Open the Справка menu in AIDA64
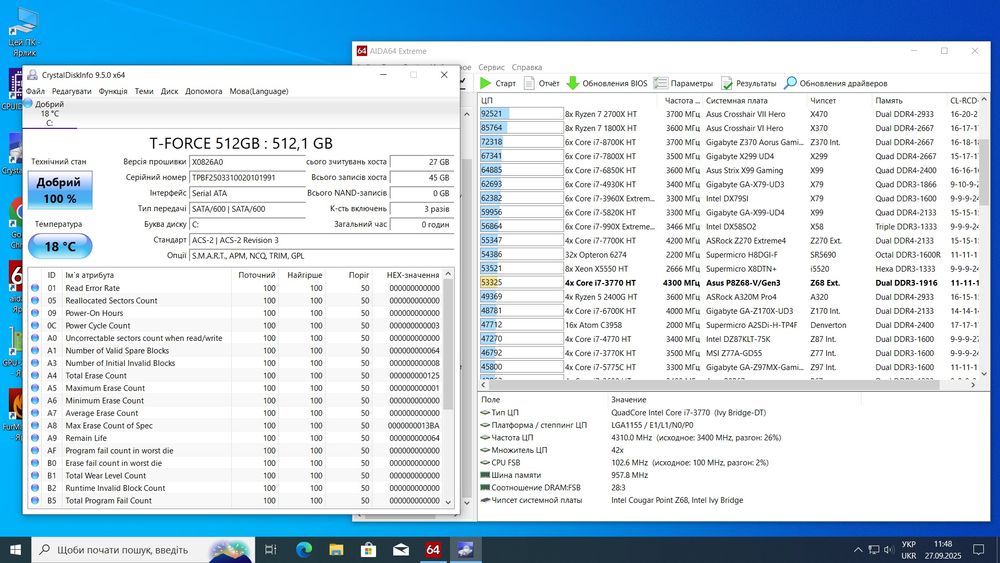 tap(527, 67)
